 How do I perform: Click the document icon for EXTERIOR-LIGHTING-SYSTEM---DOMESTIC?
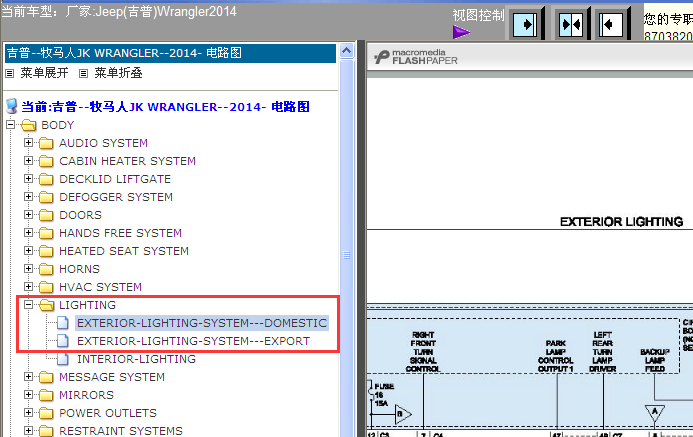tap(63, 323)
